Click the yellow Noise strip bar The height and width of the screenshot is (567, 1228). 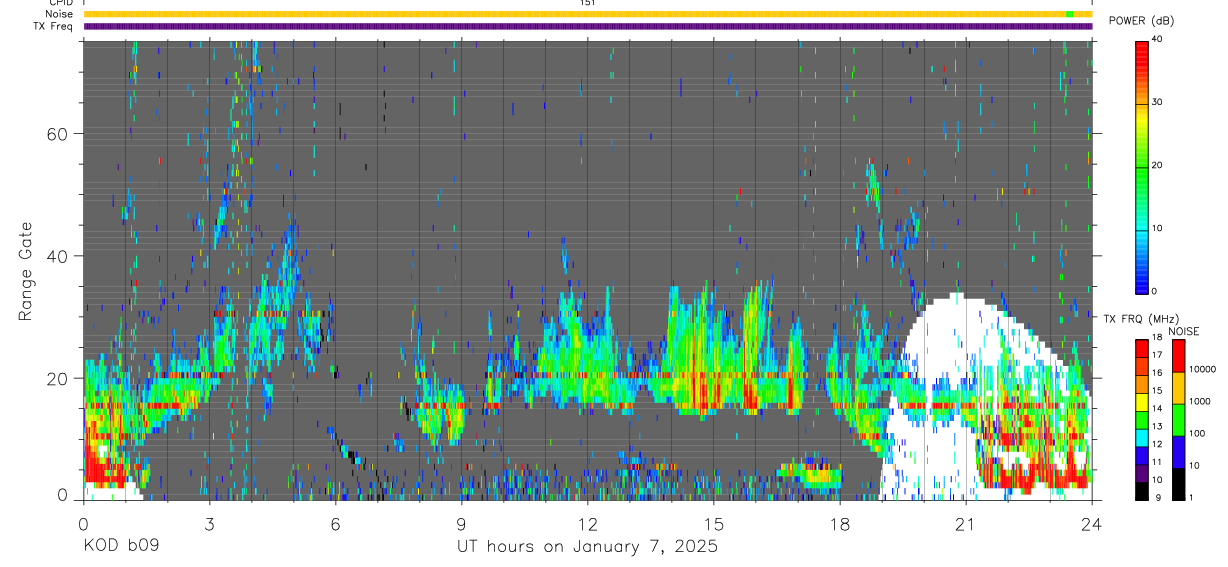(588, 14)
